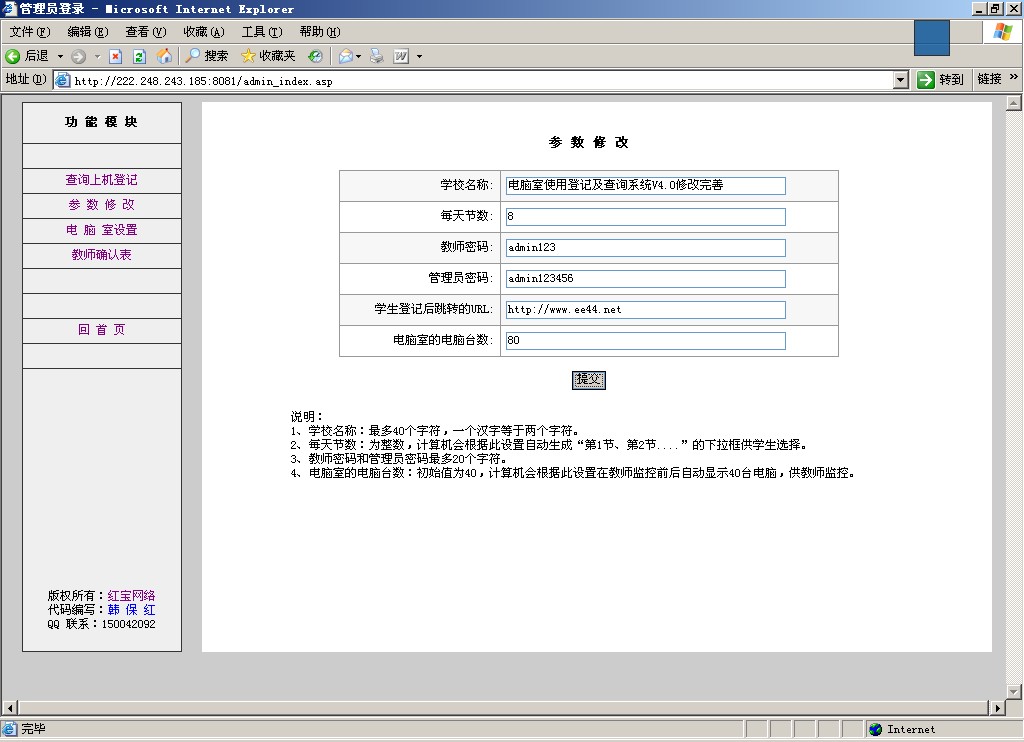Click the Refresh page icon
Image resolution: width=1024 pixels, height=742 pixels.
[139, 56]
